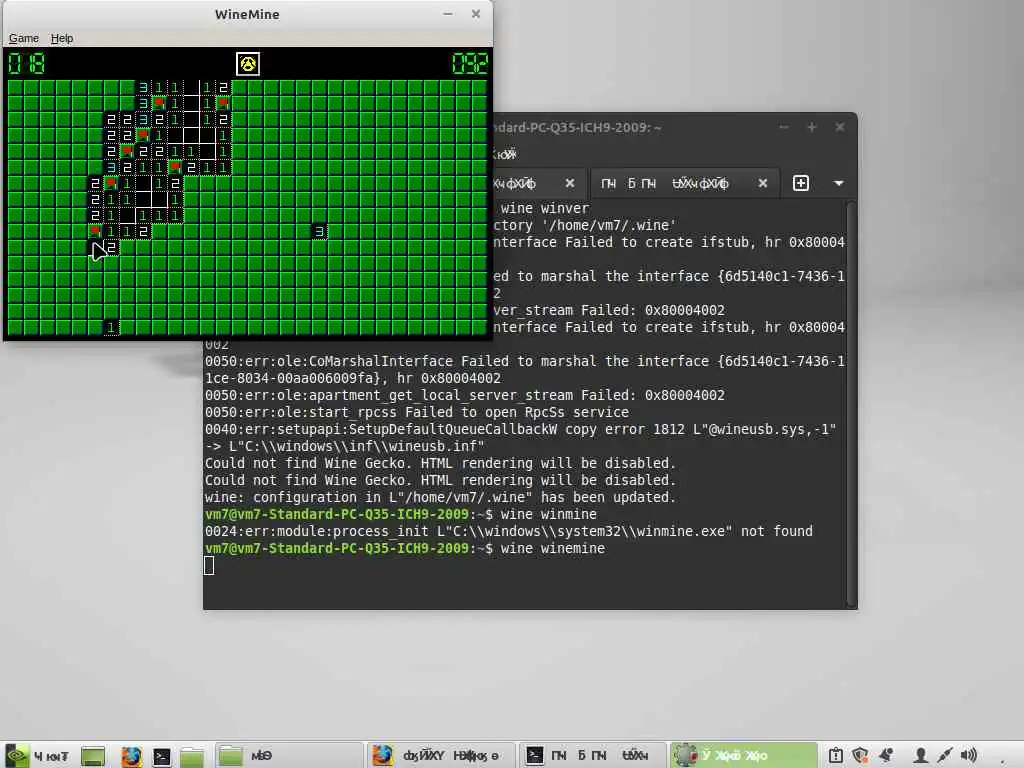
Task: Close the second terminal tab
Action: click(762, 184)
